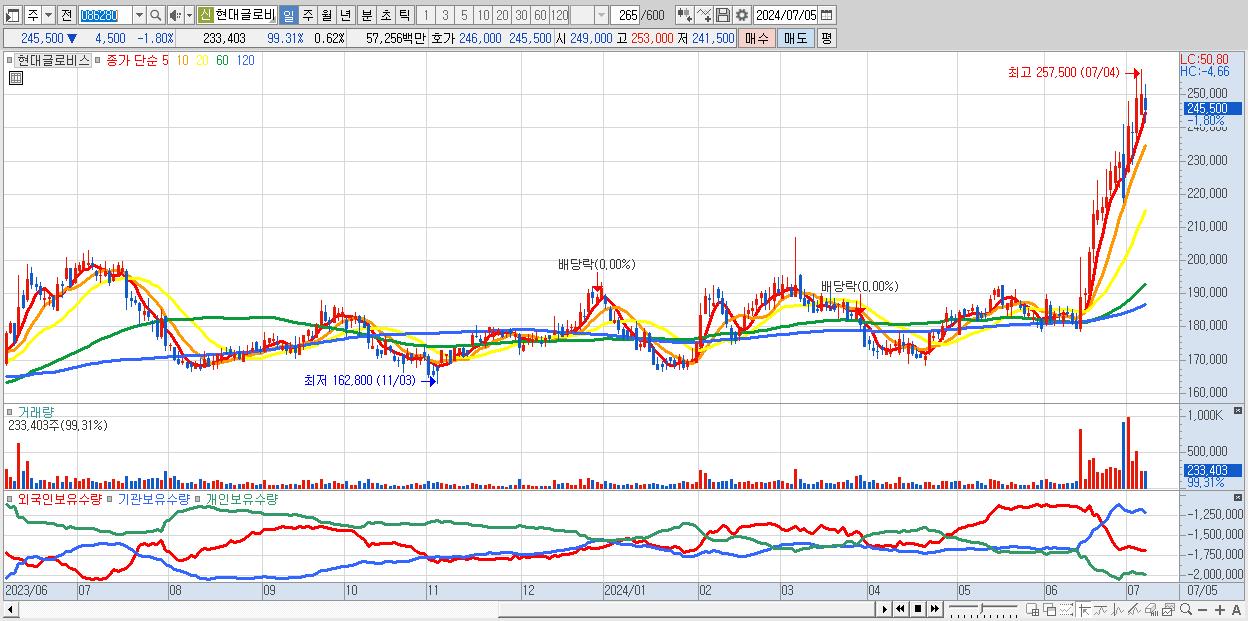Screen dimensions: 1248x621
Task: Click the magnifier zoom icon in bottom toolbar
Action: tap(1185, 610)
